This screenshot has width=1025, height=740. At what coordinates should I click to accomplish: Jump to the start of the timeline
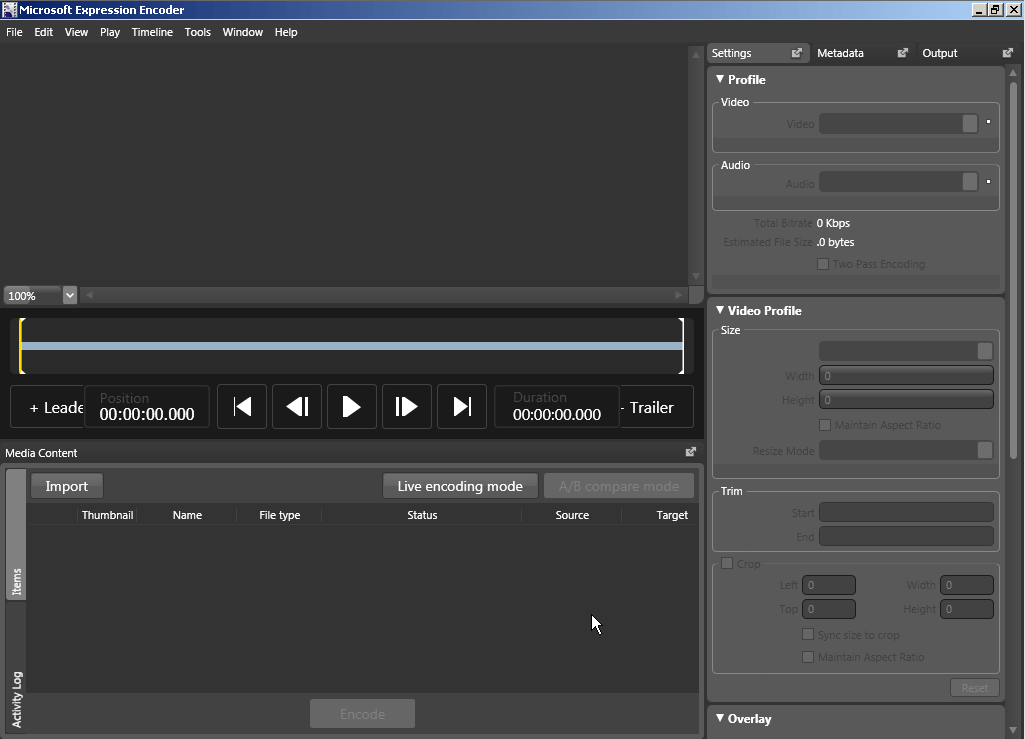[242, 407]
